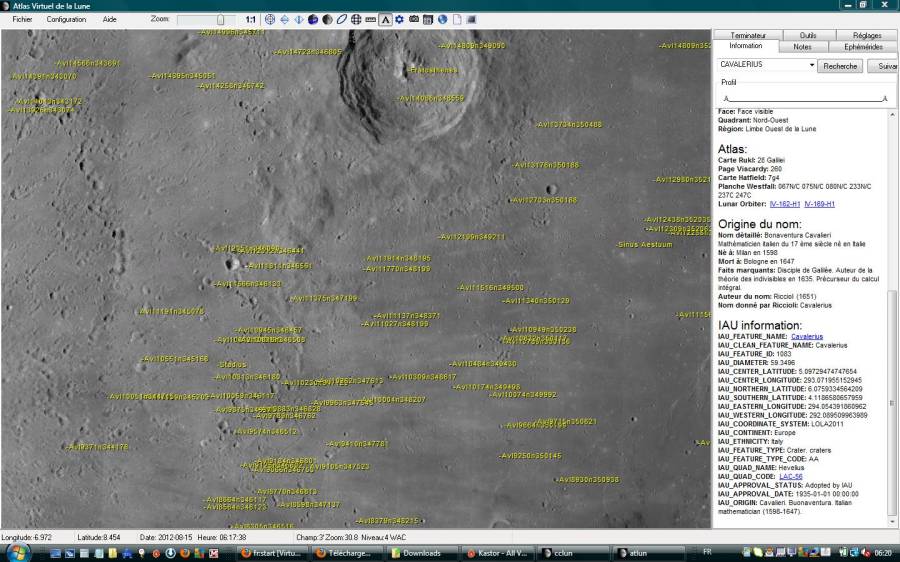Click the blank page document toolbar icon
This screenshot has height=562, width=900.
click(x=457, y=20)
